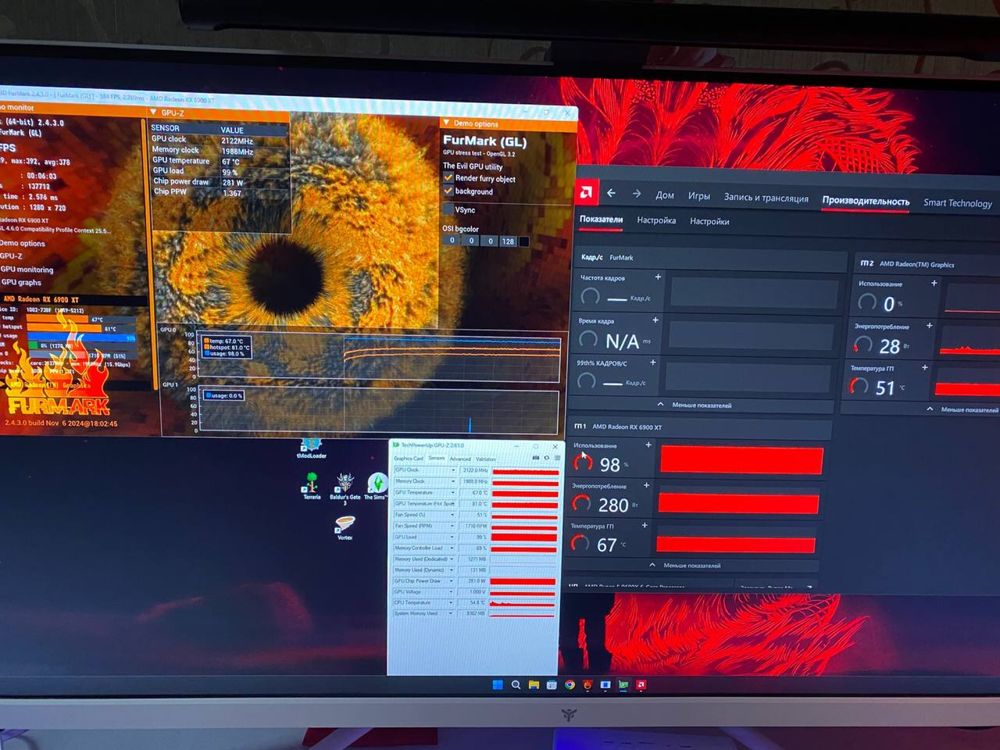Open the GPU Clock sensor dropdown in GPU-Z
This screenshot has width=1000, height=750.
tap(453, 470)
